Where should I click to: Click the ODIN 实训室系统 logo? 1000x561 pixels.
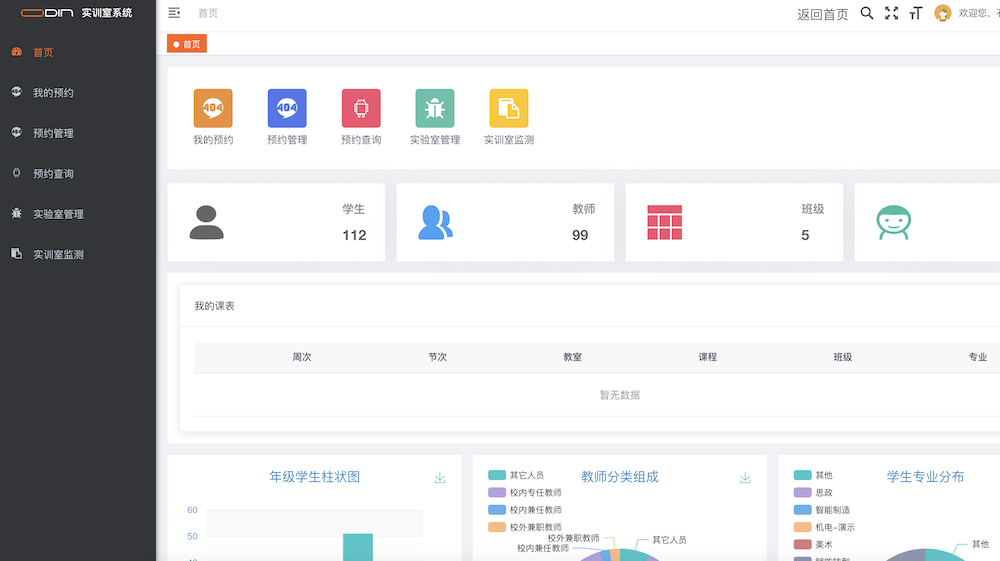(x=77, y=13)
